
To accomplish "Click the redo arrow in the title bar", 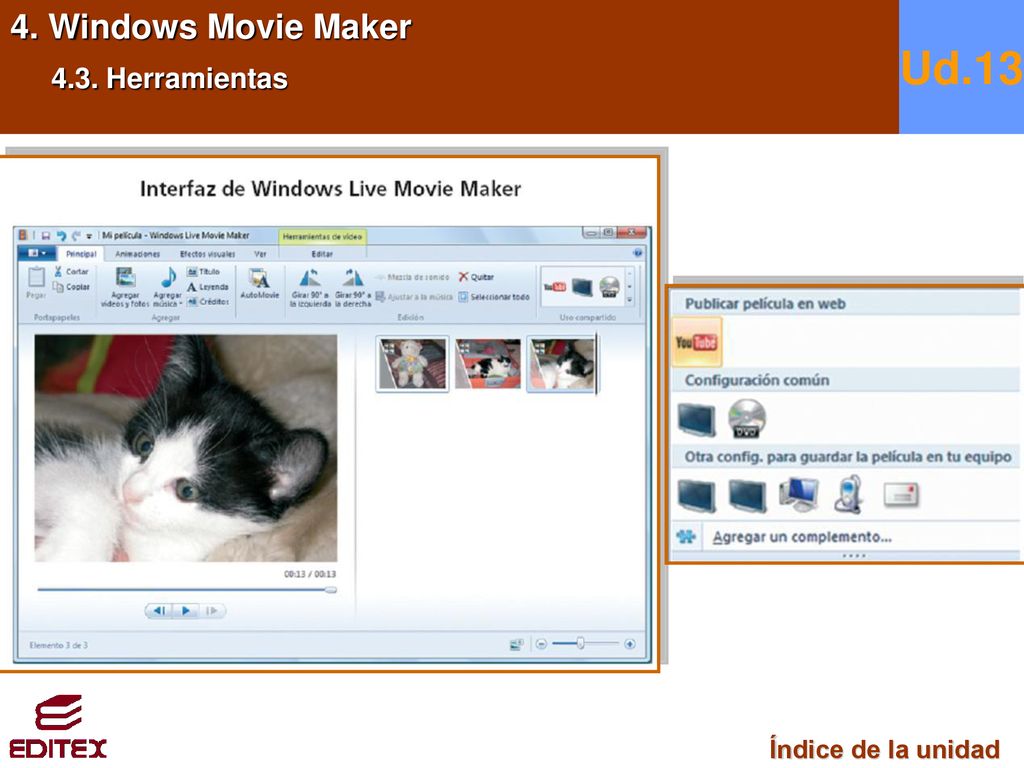I will (x=76, y=235).
